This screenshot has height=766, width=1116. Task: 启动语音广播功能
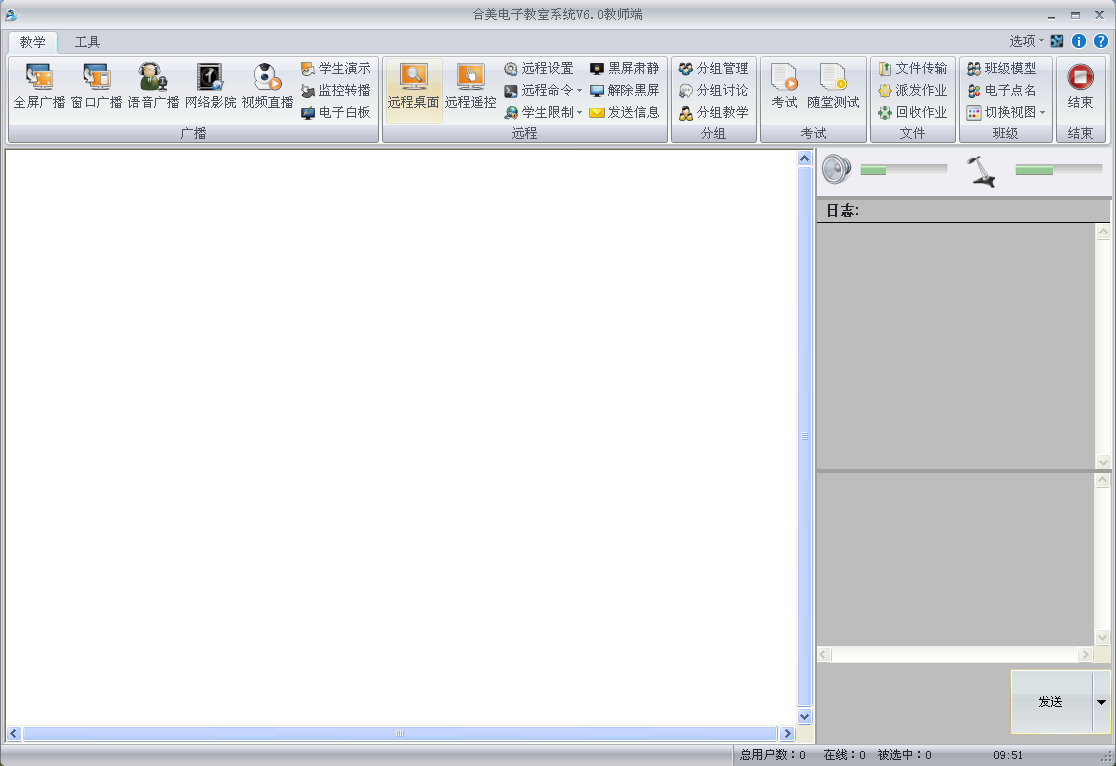click(150, 88)
